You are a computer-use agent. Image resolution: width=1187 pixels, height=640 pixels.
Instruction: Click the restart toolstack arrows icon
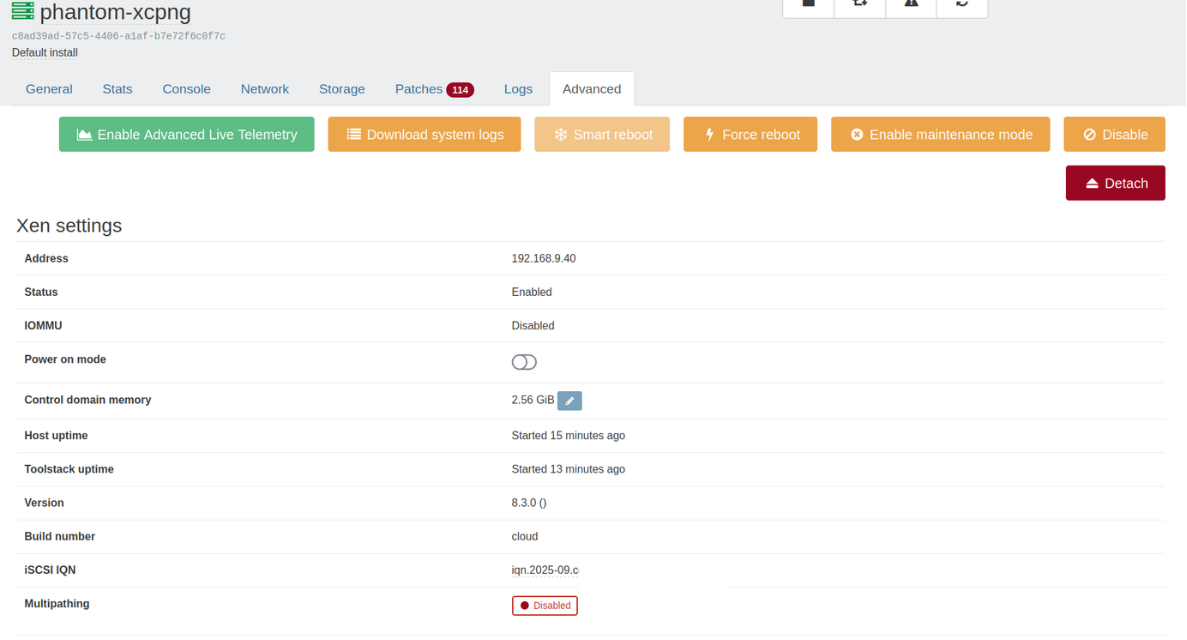[x=860, y=4]
